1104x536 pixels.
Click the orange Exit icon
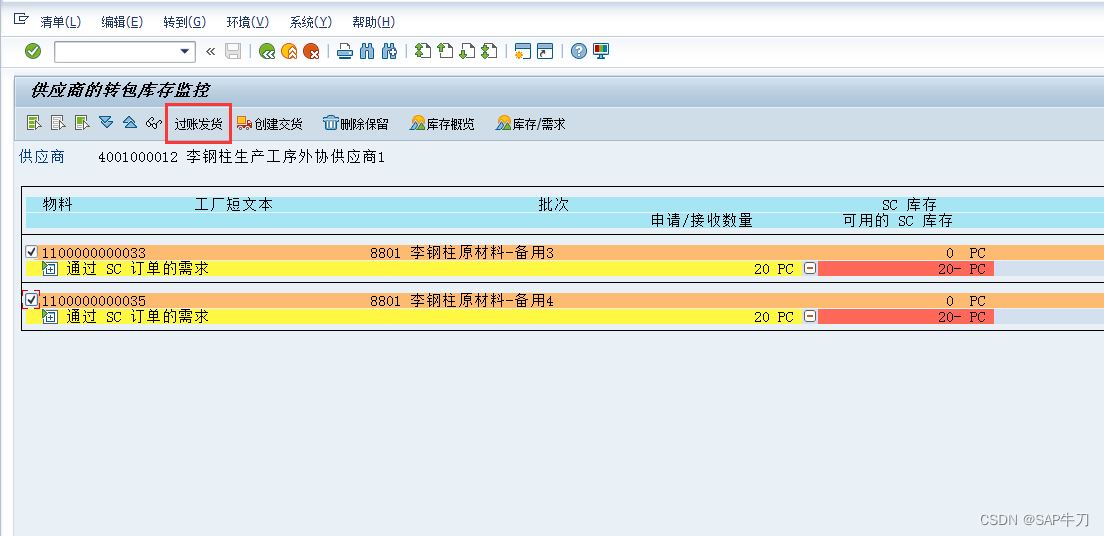click(x=289, y=51)
